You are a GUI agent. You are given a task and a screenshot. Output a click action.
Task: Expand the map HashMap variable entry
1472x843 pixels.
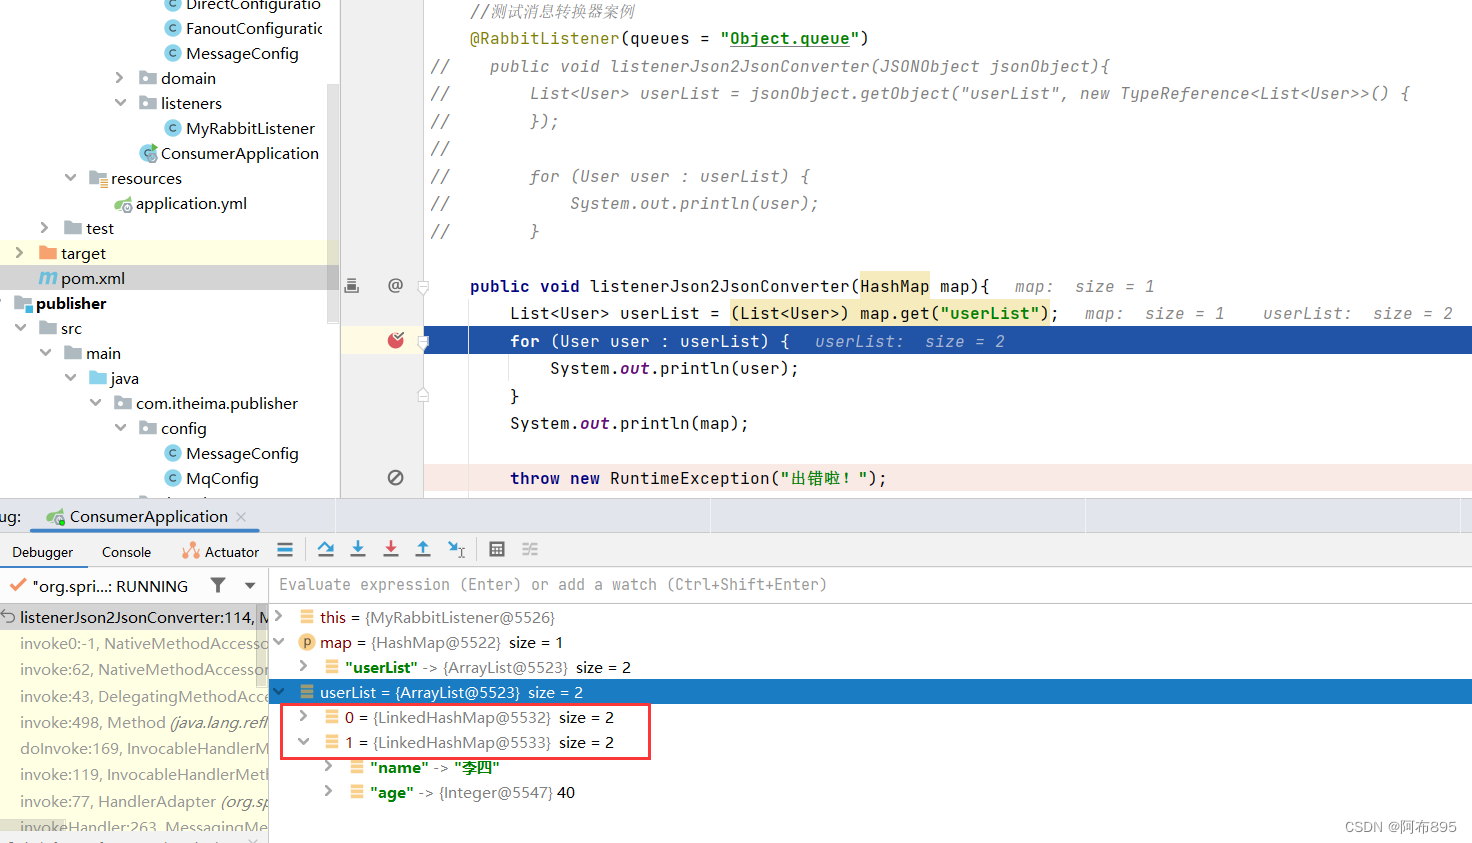point(279,642)
